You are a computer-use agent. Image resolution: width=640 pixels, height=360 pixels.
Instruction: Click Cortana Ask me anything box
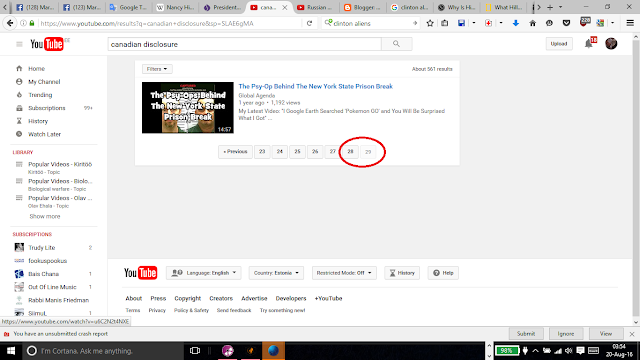pyautogui.click(x=102, y=351)
